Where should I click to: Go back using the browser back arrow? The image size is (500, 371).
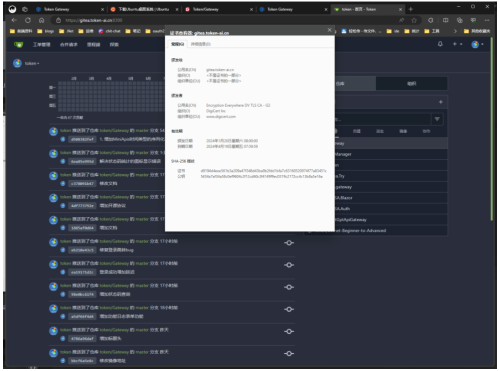coord(14,20)
